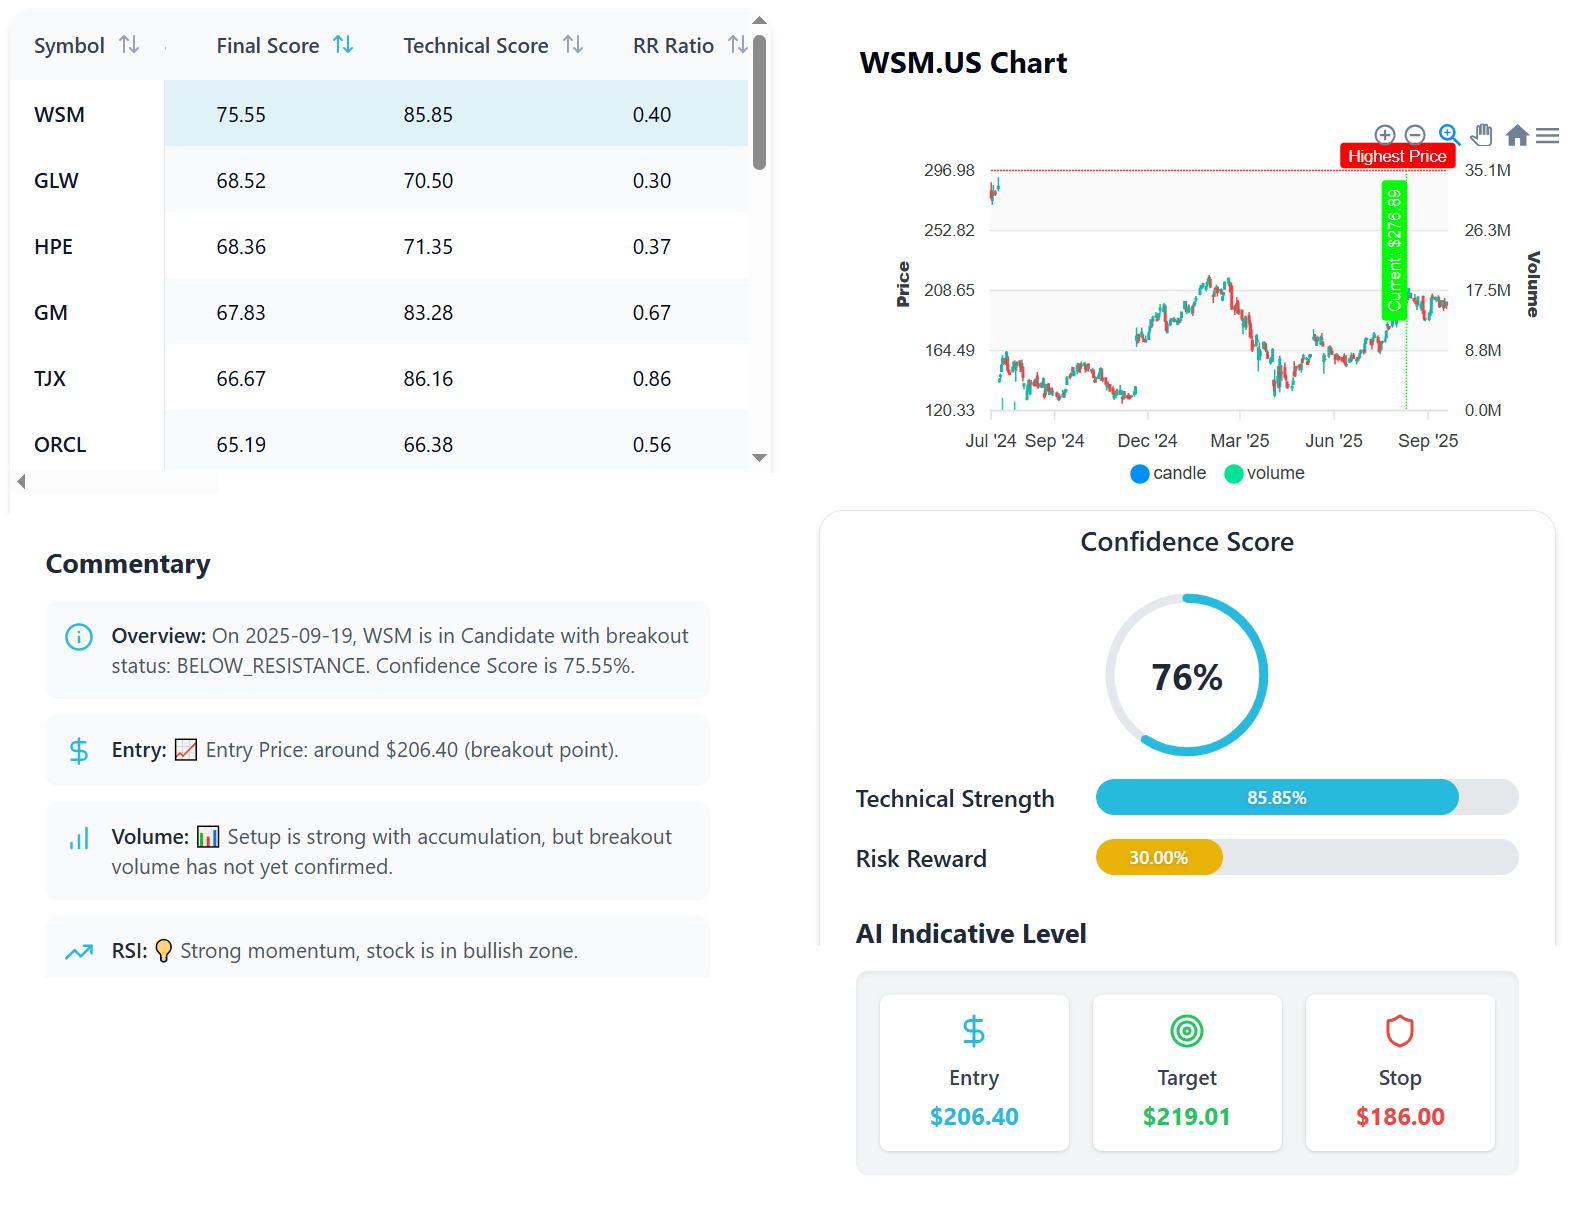
Task: Sort table by Symbol column
Action: tap(129, 45)
